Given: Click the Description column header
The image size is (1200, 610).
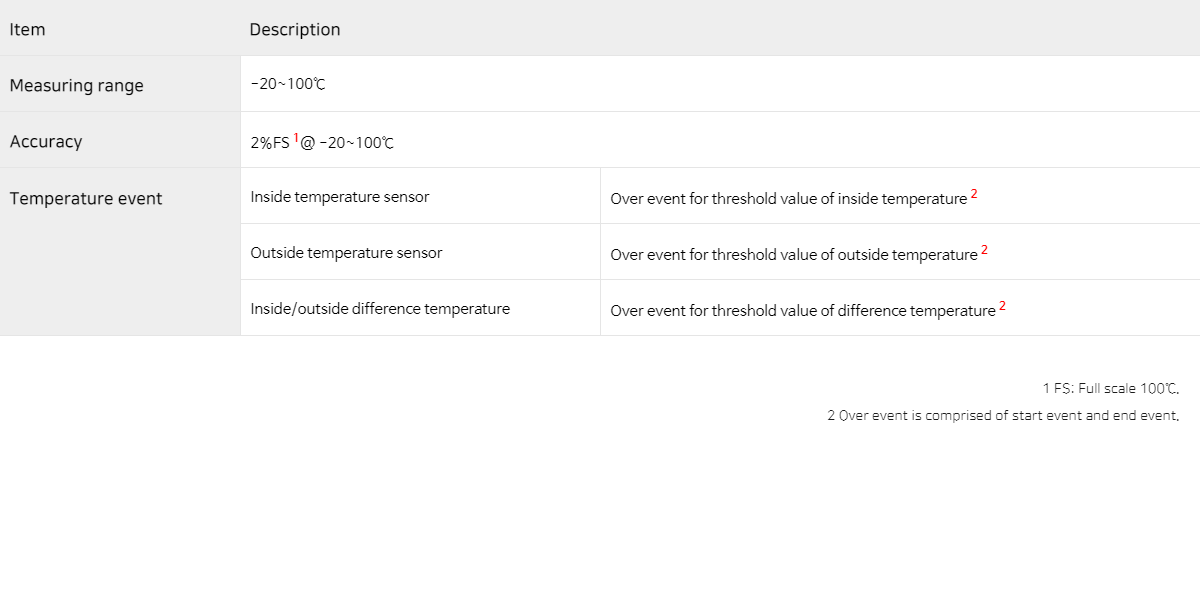Looking at the screenshot, I should click(295, 29).
